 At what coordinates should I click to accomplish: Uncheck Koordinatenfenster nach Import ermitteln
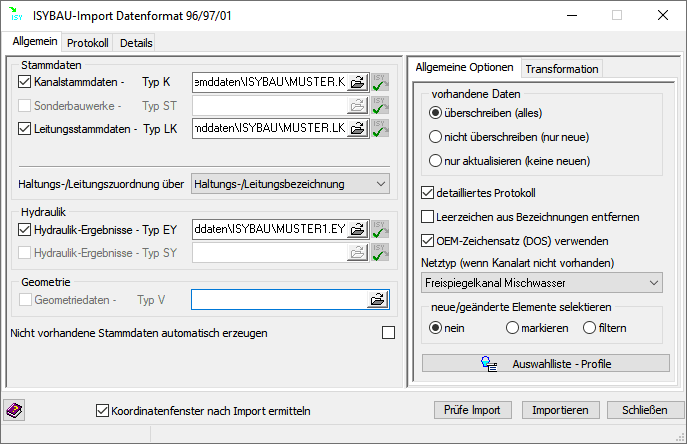pos(101,410)
